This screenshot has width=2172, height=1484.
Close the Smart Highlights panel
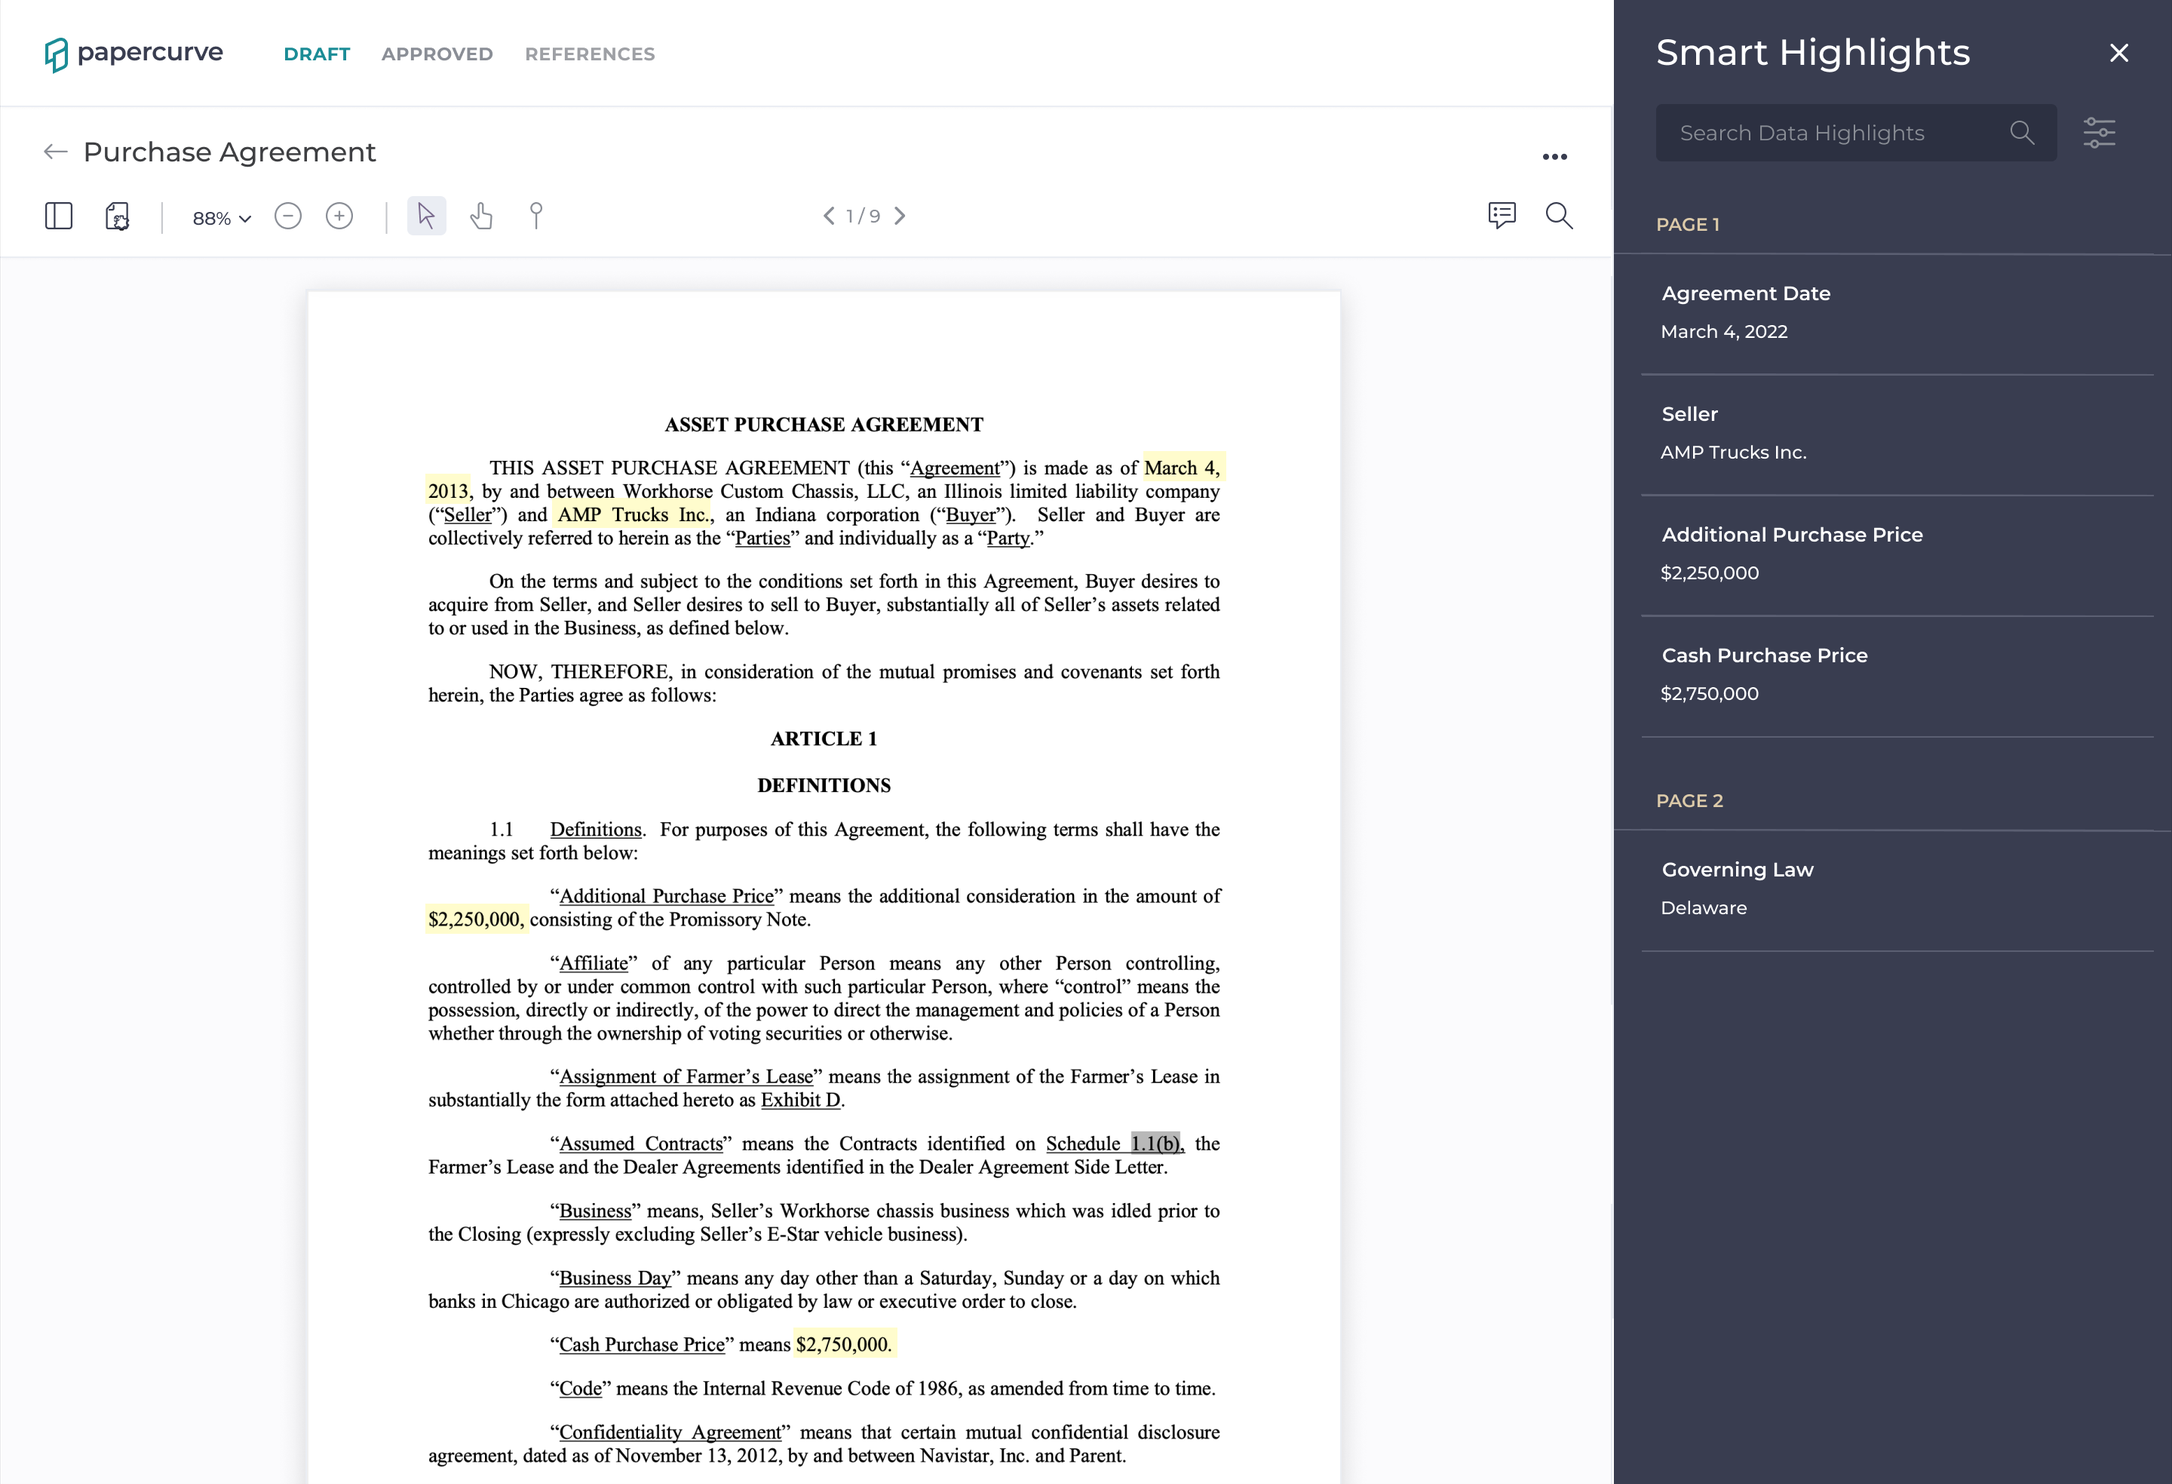(2119, 52)
